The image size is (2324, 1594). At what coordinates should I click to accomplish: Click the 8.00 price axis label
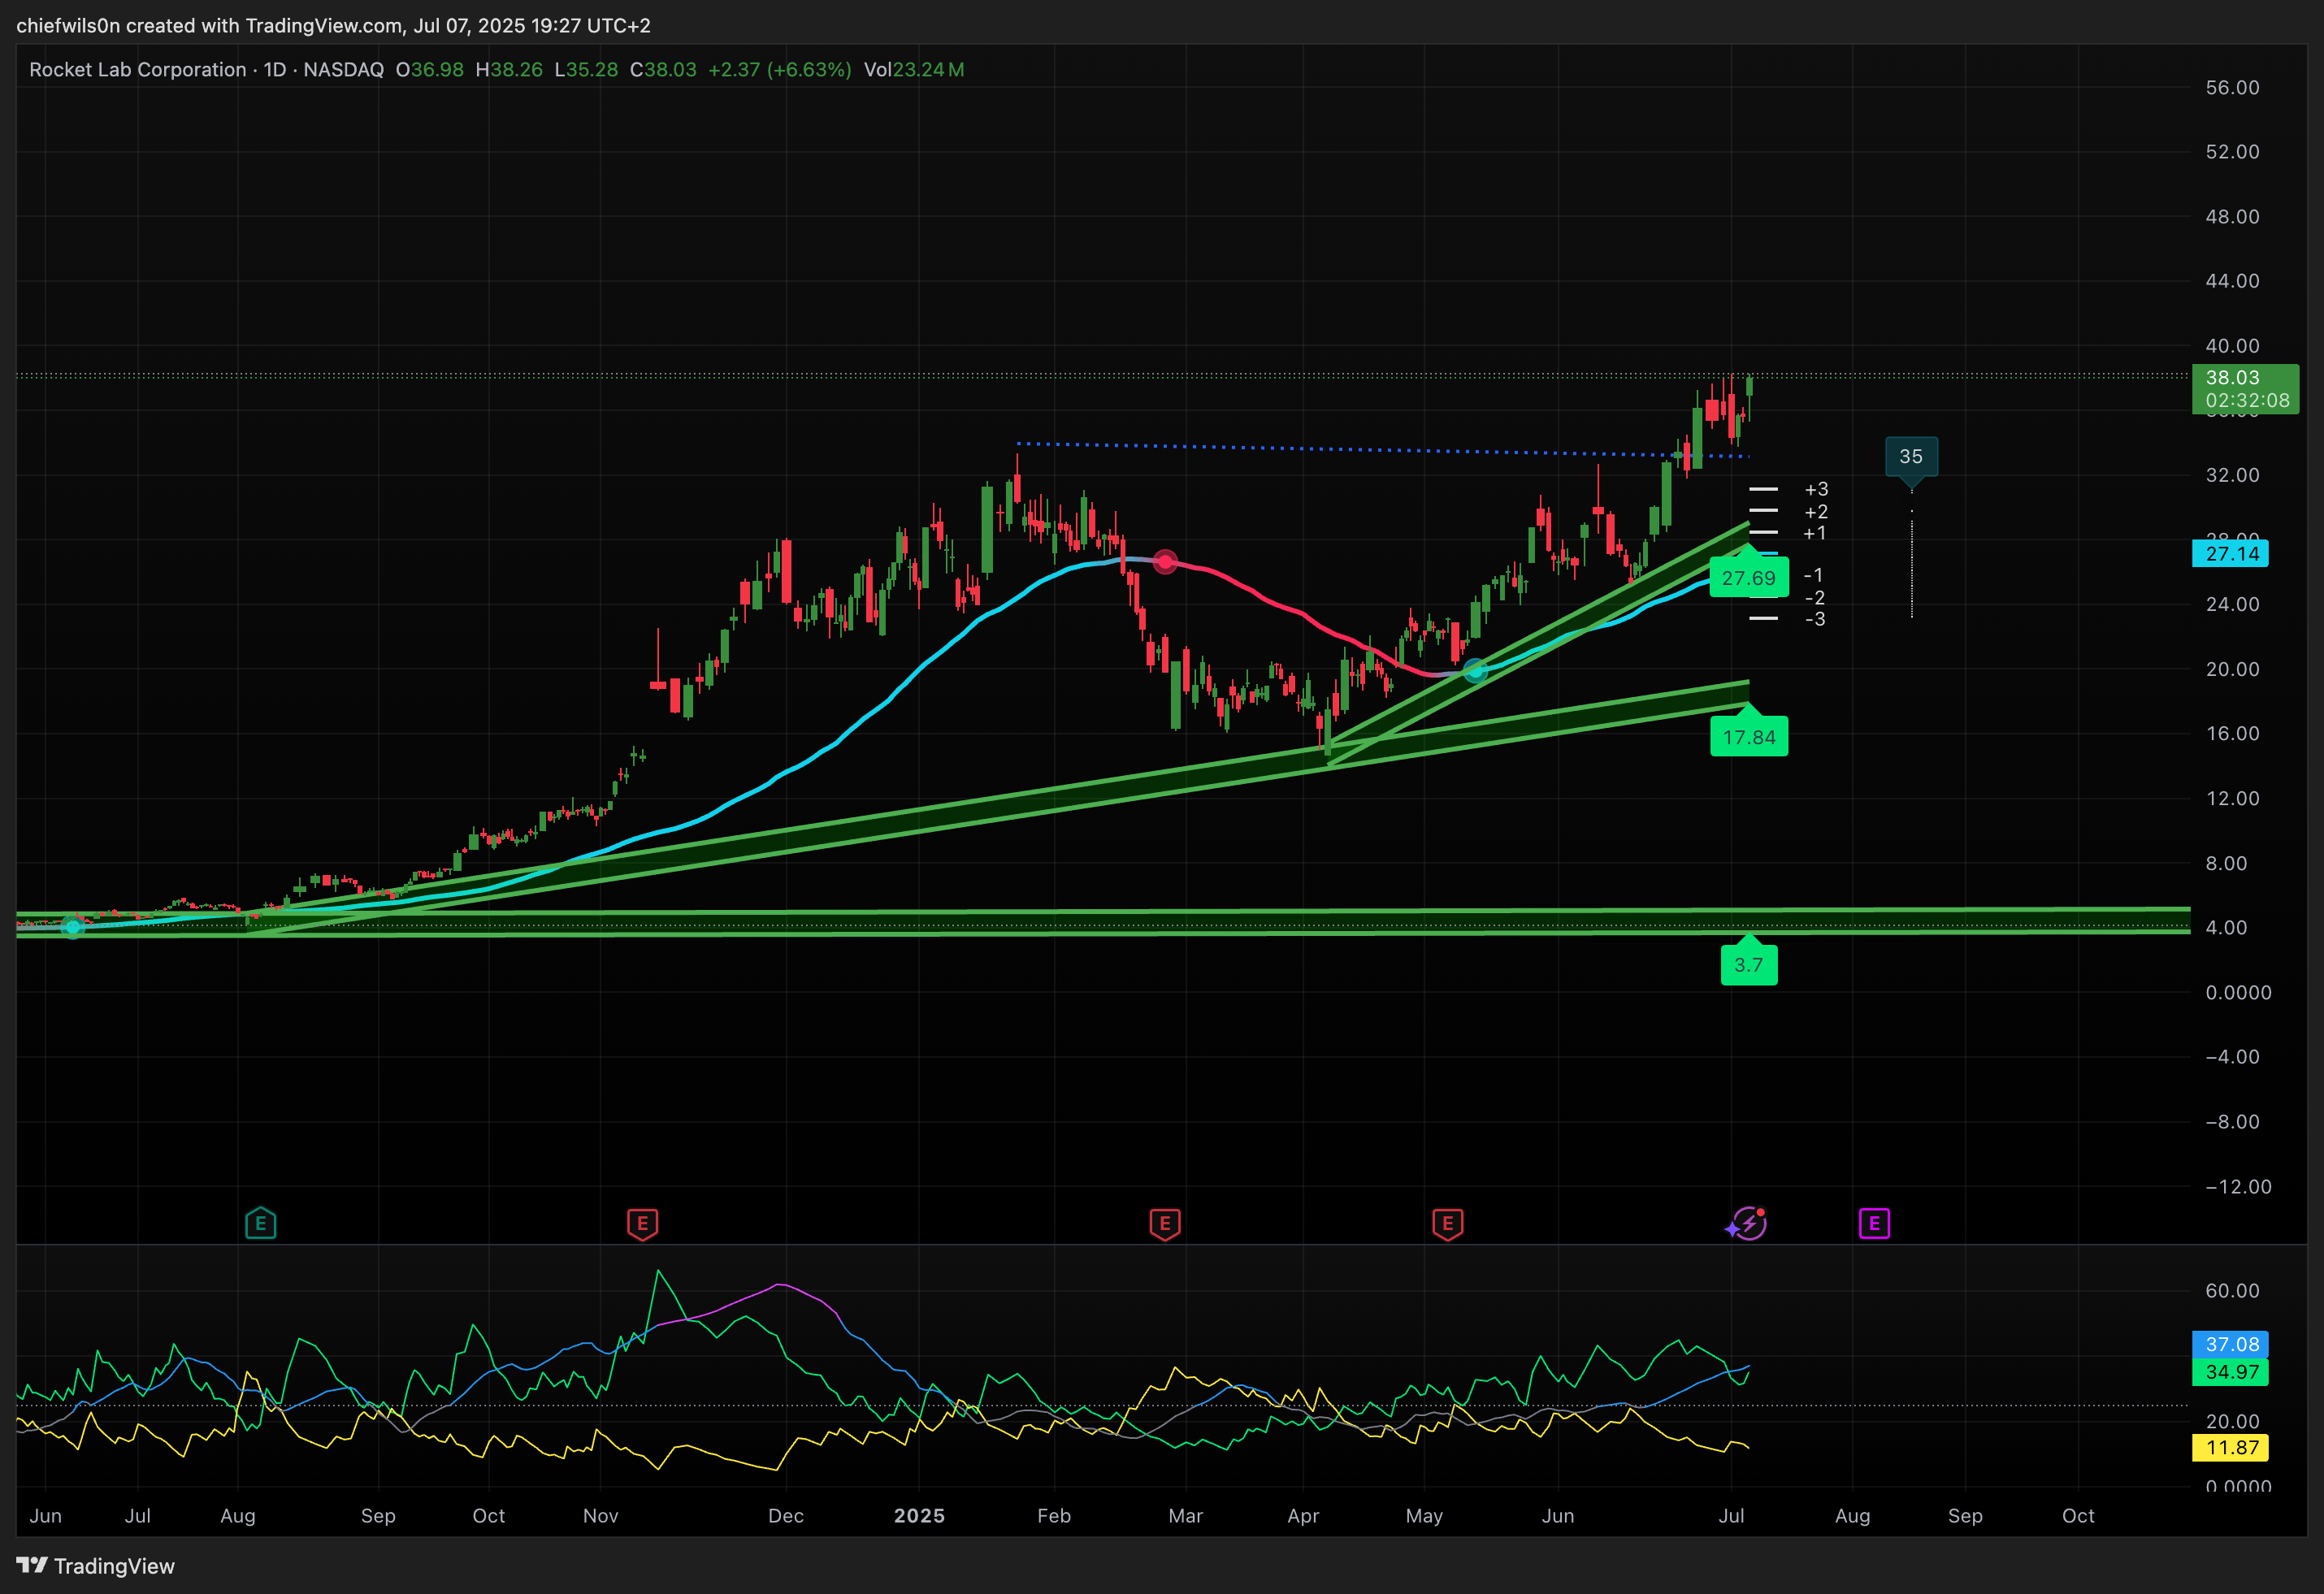click(2226, 863)
